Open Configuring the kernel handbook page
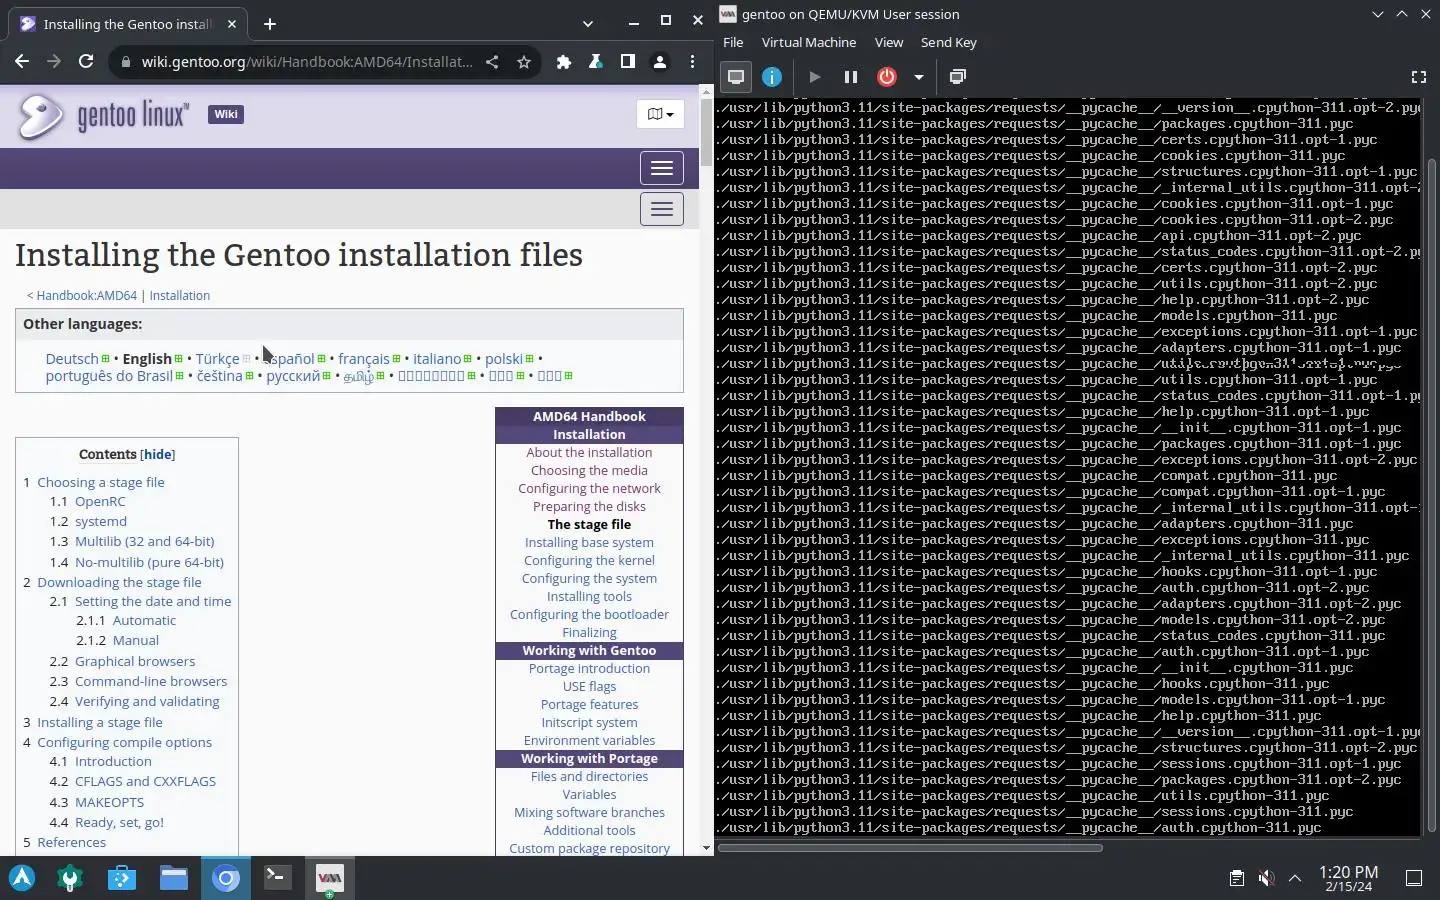 pos(589,560)
